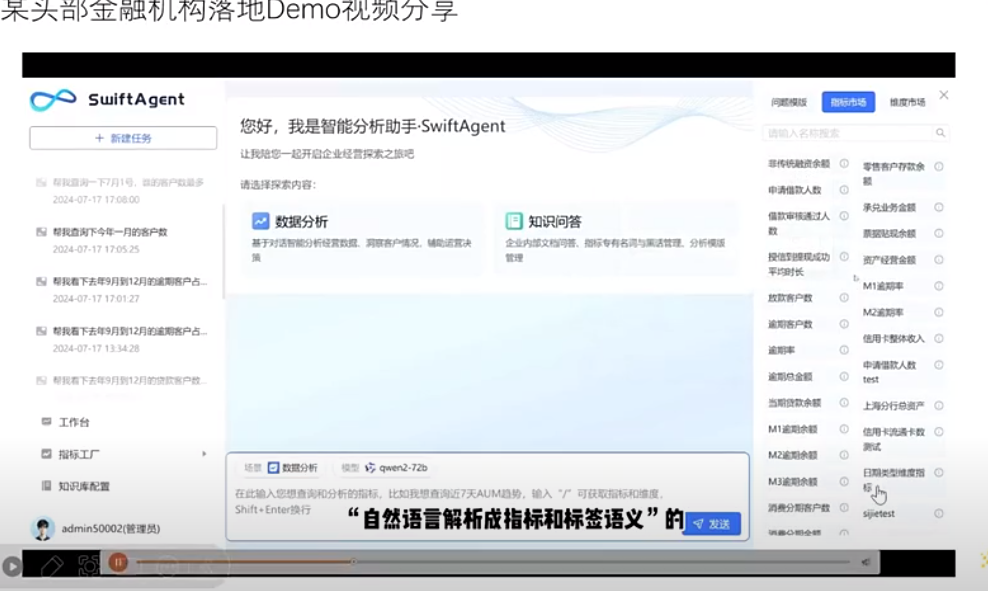Select the 信用卡流通卡数测试 indicator label

[893, 439]
